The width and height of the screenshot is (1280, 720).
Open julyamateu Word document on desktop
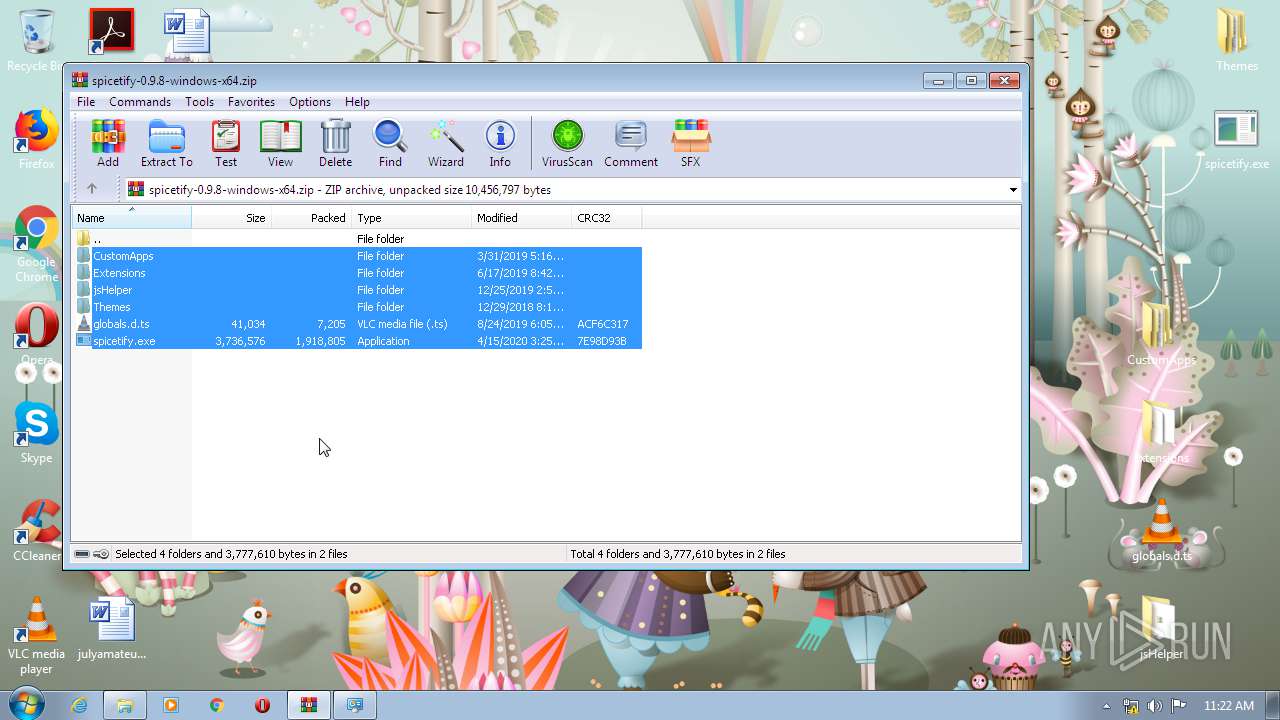click(x=111, y=630)
